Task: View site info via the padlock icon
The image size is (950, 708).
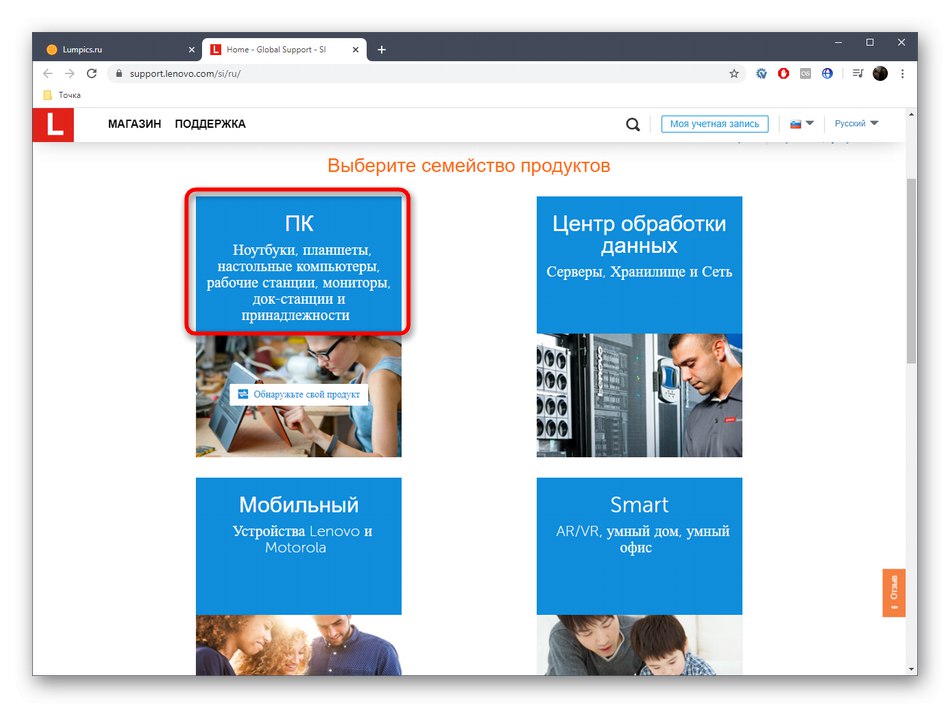Action: 119,73
